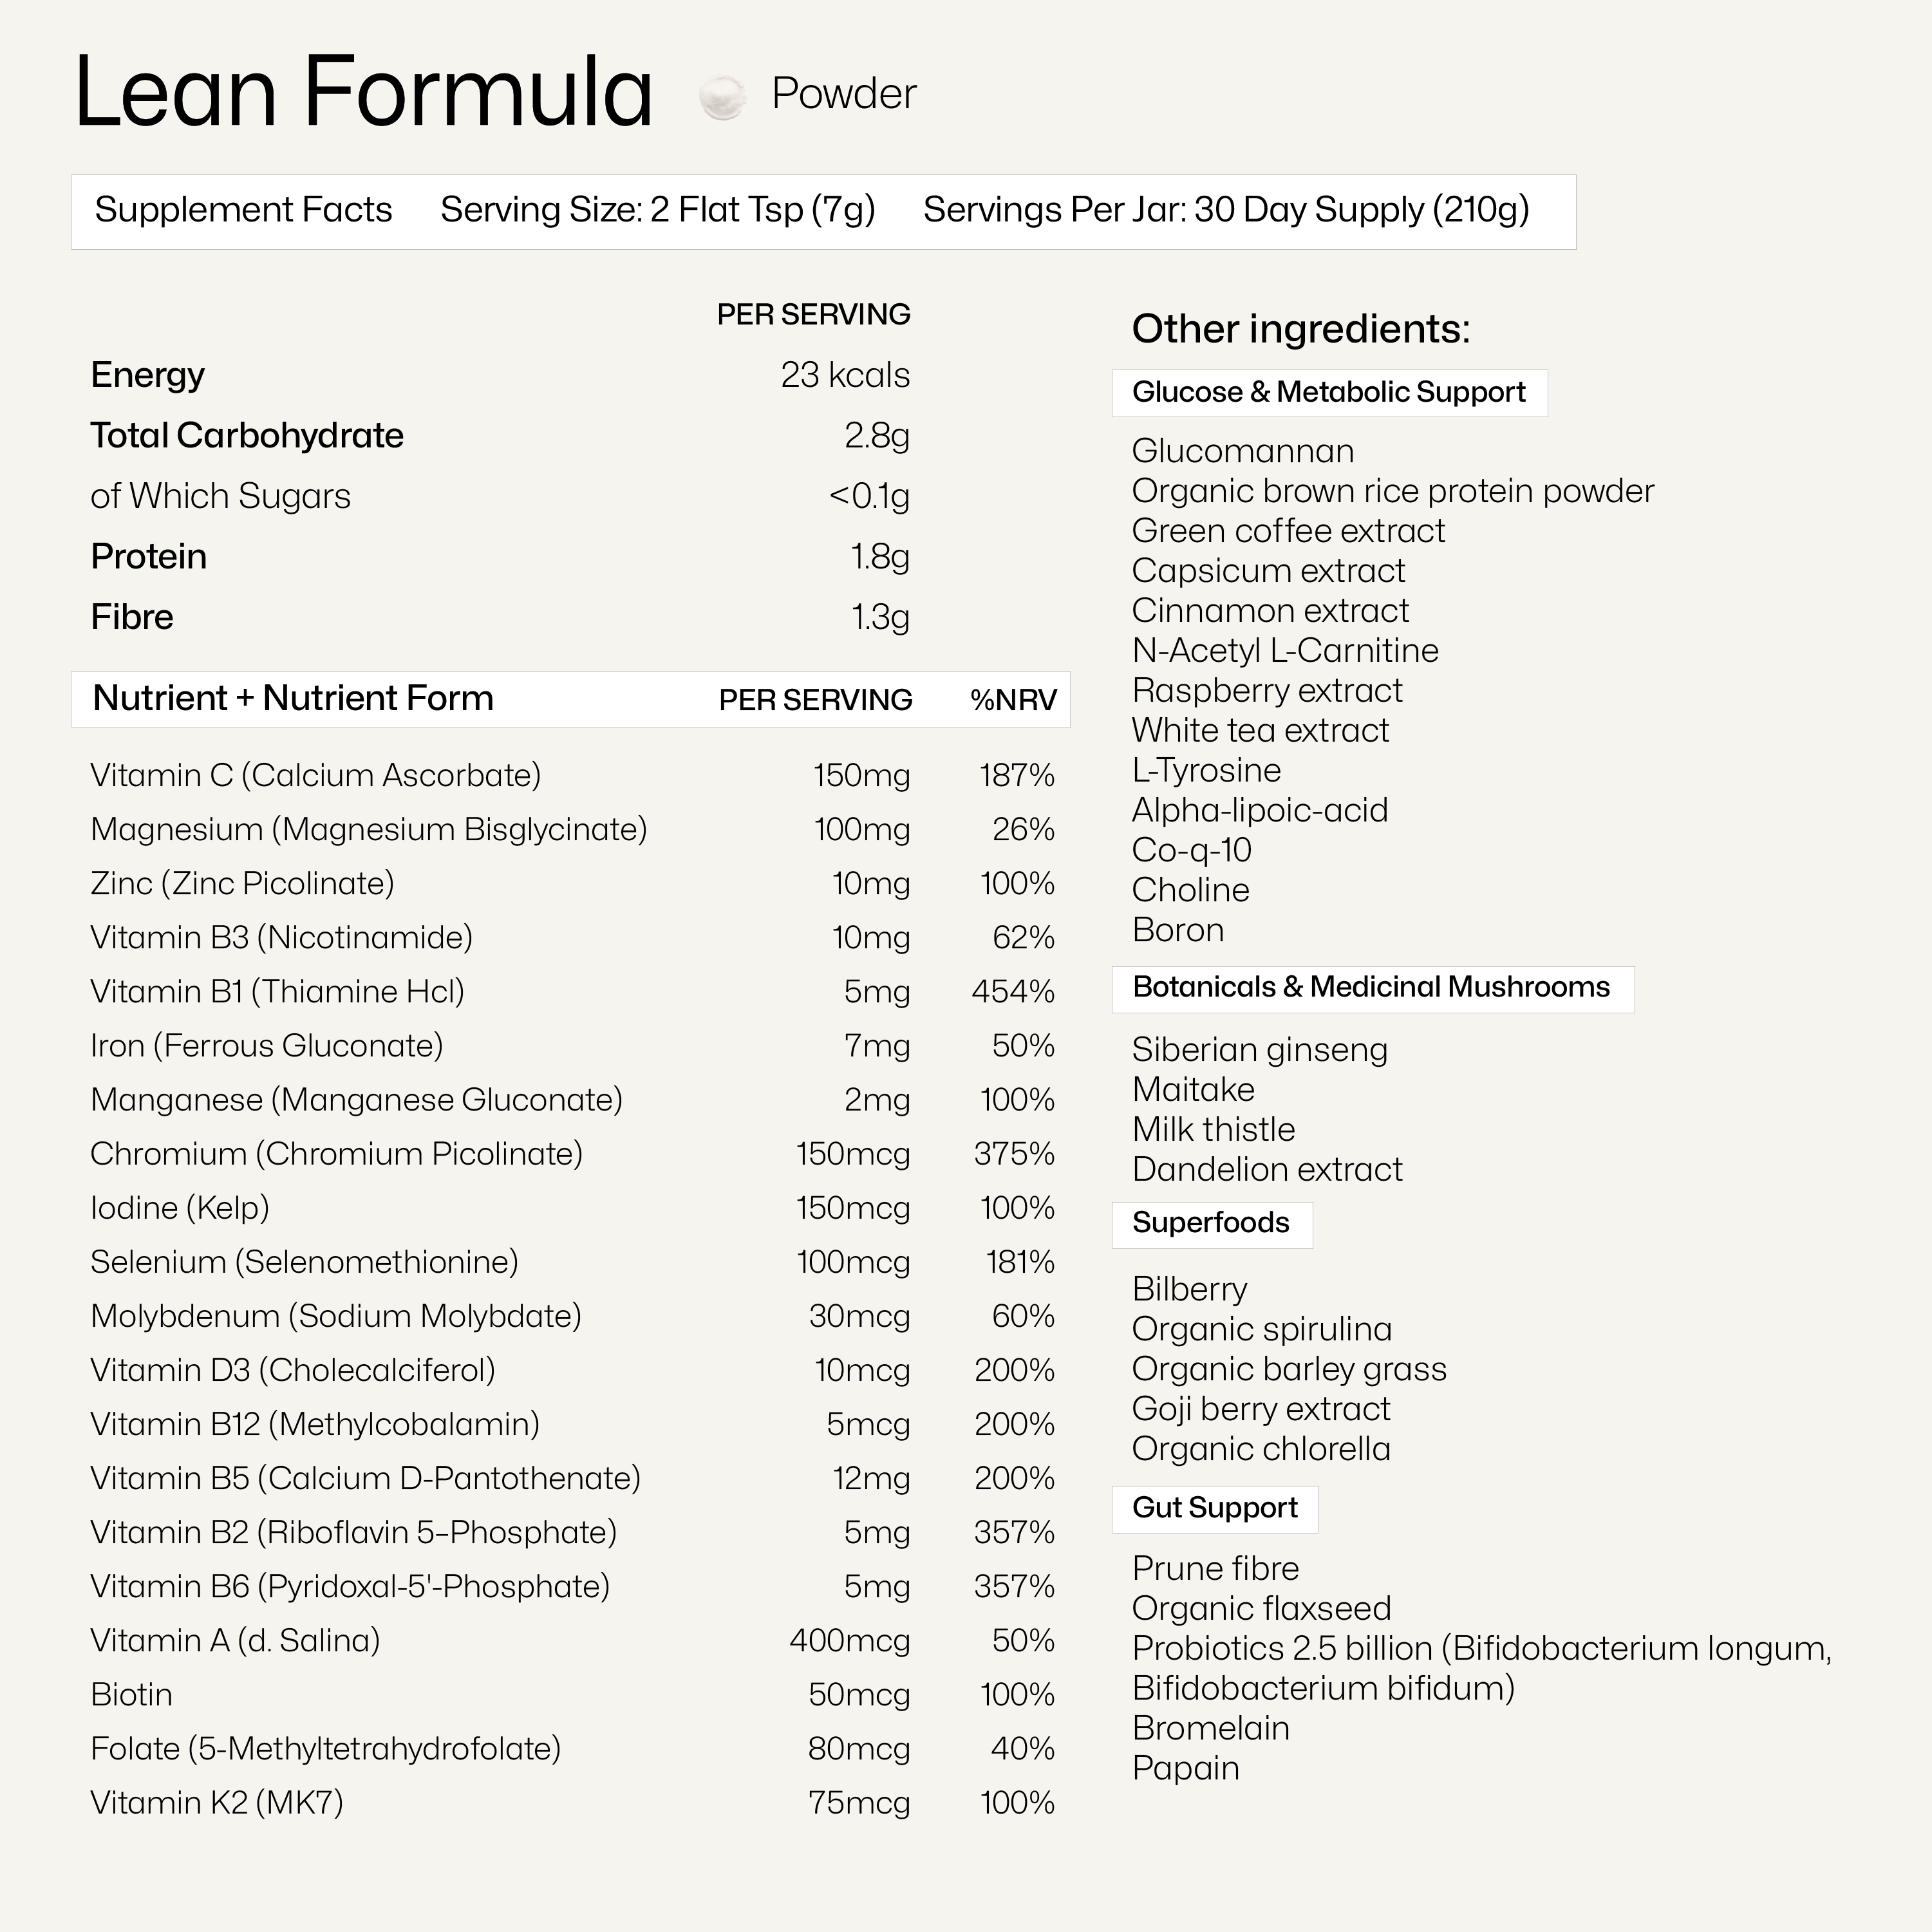1932x1932 pixels.
Task: Click the Serving Size: 2 Flat Tsp text
Action: click(x=657, y=210)
